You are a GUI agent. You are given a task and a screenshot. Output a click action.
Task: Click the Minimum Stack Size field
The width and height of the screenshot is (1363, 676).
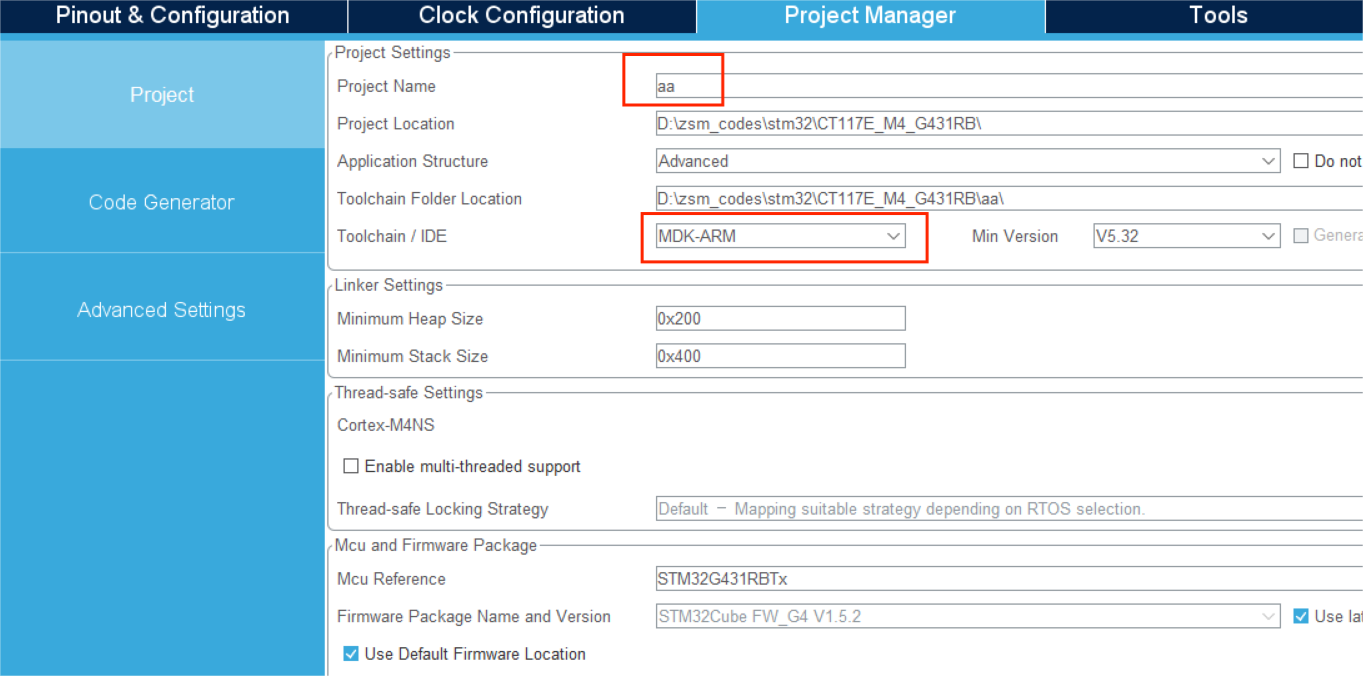780,356
